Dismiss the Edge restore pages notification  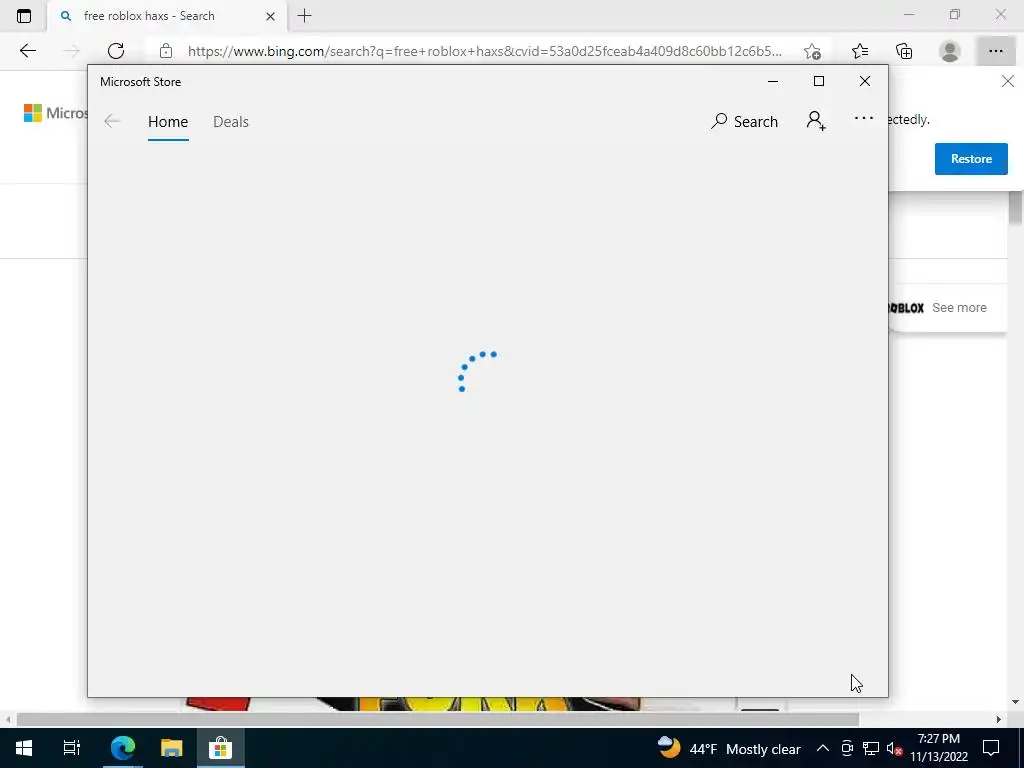click(x=1008, y=82)
